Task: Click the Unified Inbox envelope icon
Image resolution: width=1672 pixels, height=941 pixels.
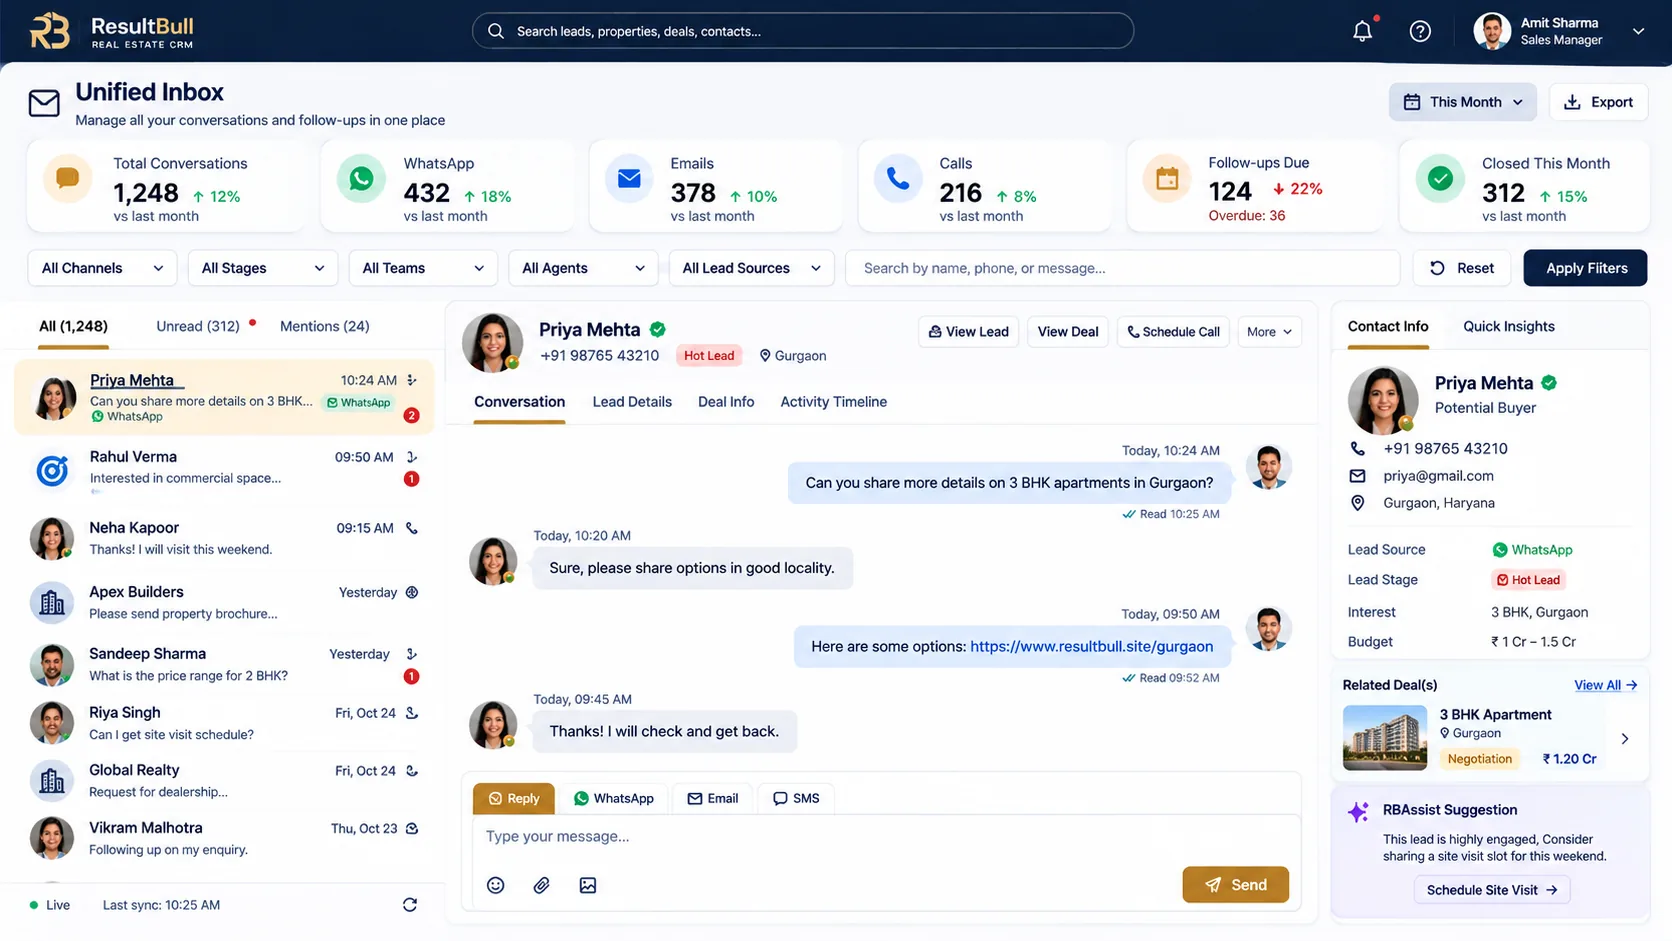Action: click(x=44, y=103)
